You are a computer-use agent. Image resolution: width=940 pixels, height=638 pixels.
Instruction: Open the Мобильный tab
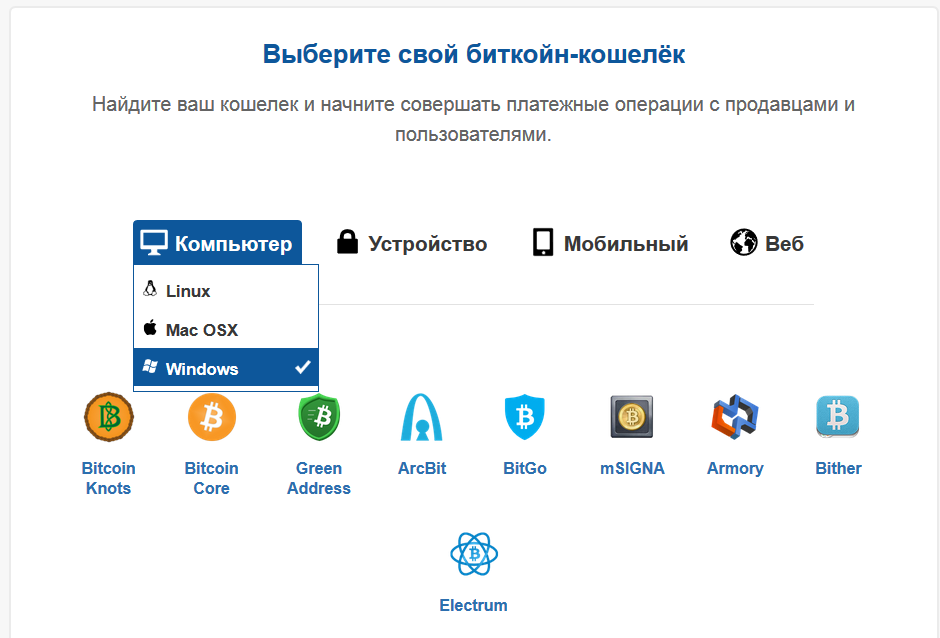click(611, 243)
